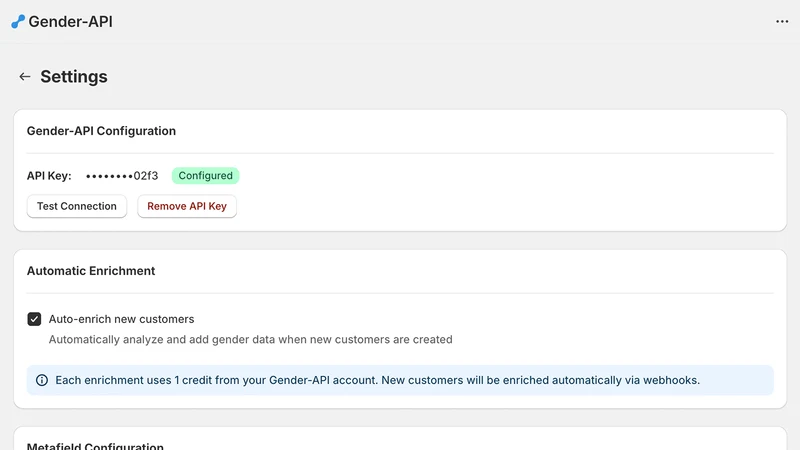Click the Metafield Configuration heading
The image size is (800, 450).
click(x=95, y=445)
